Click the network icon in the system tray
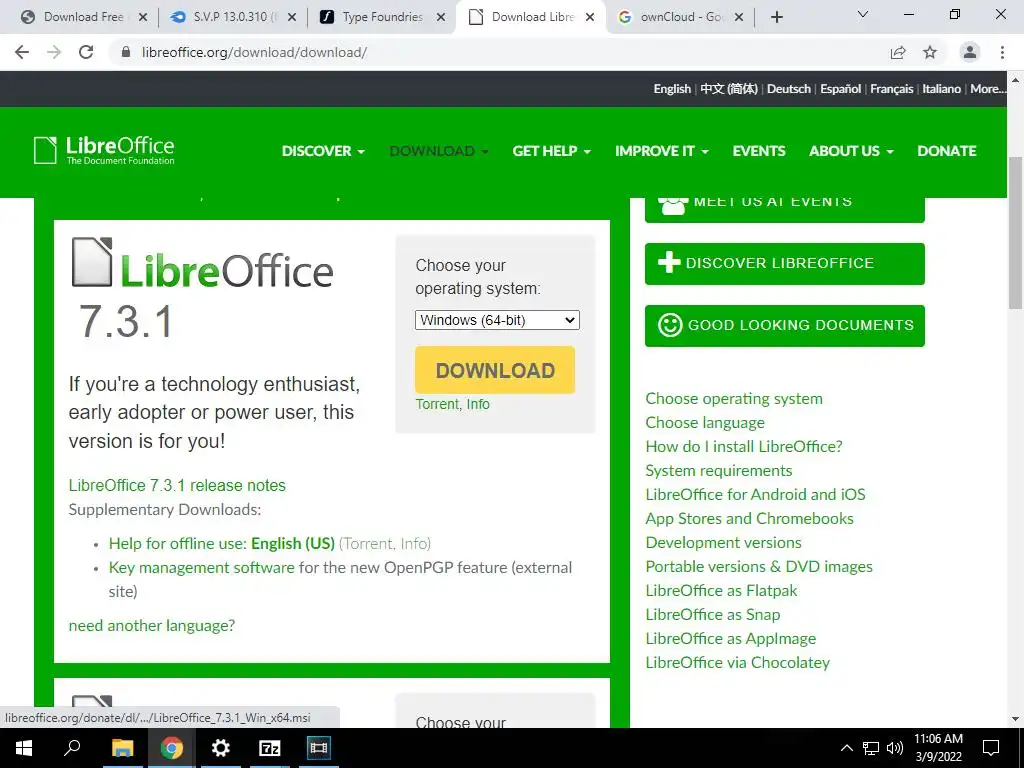This screenshot has width=1024, height=768. click(x=871, y=748)
